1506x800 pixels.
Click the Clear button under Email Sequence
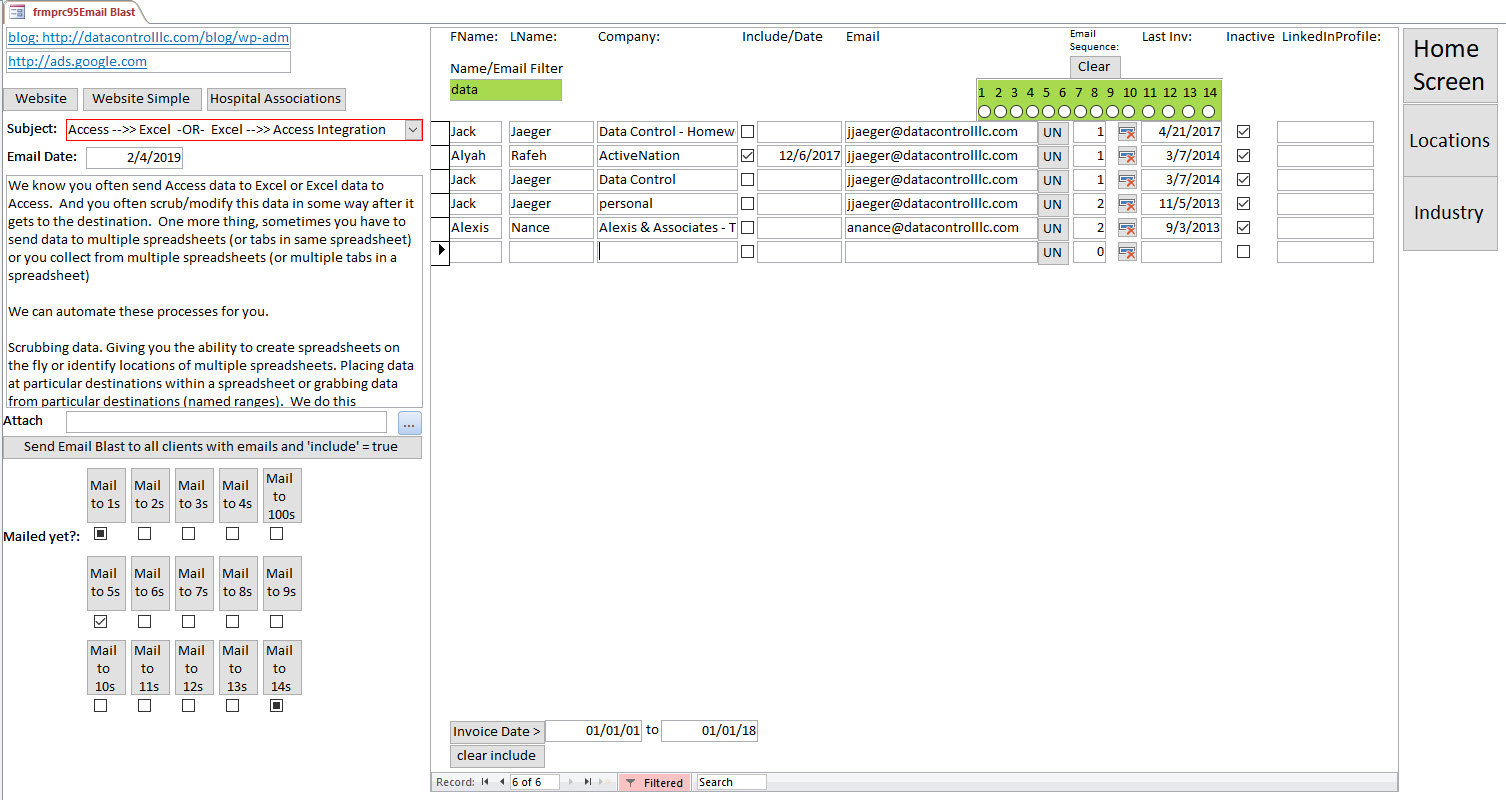point(1095,66)
